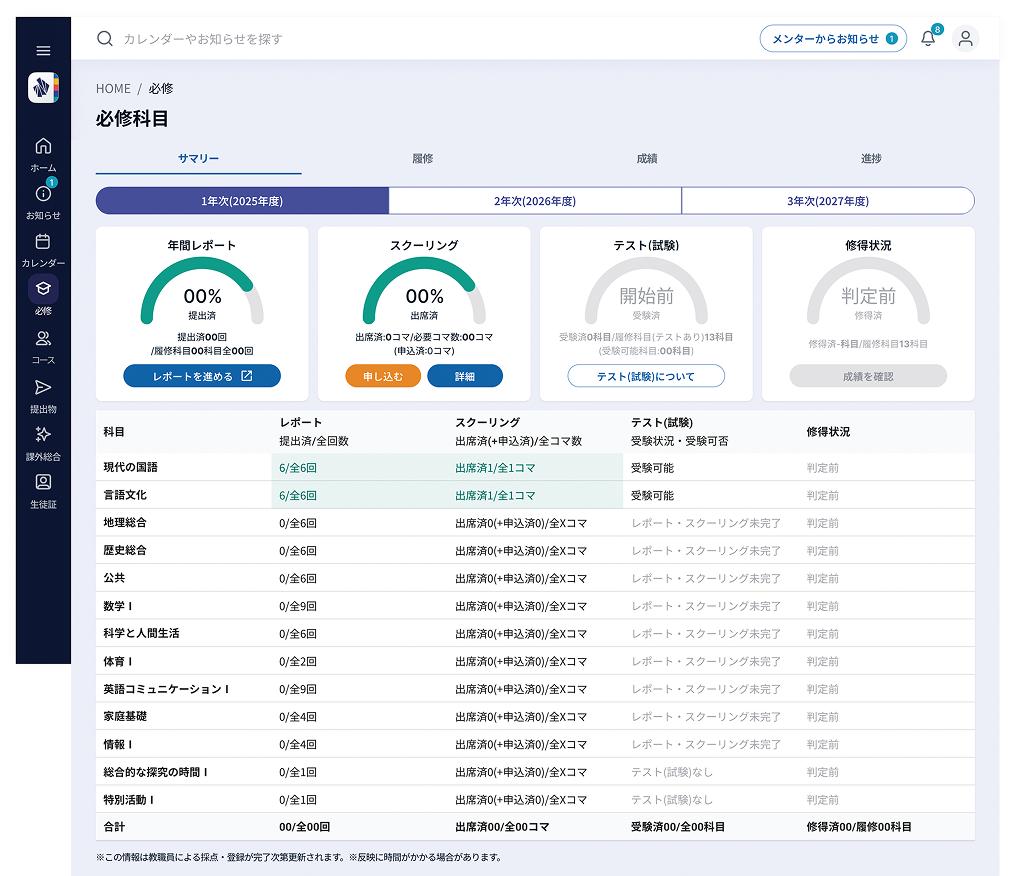The image size is (1016, 876).
Task: Select the 3年次(2027年度) year segment
Action: click(827, 201)
